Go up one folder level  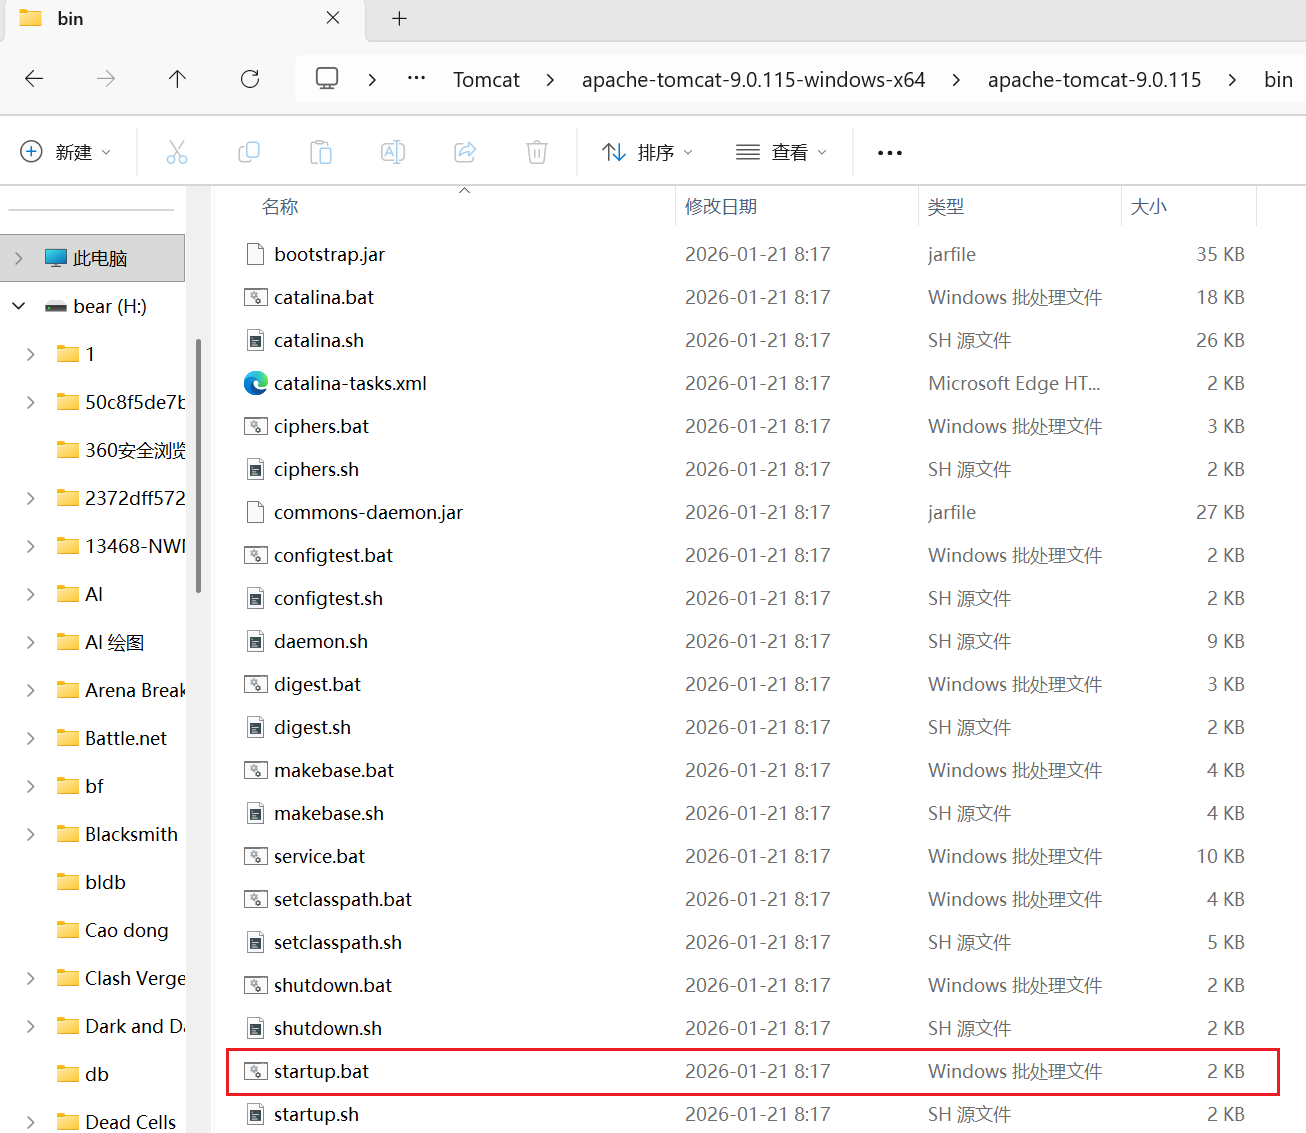tap(178, 79)
